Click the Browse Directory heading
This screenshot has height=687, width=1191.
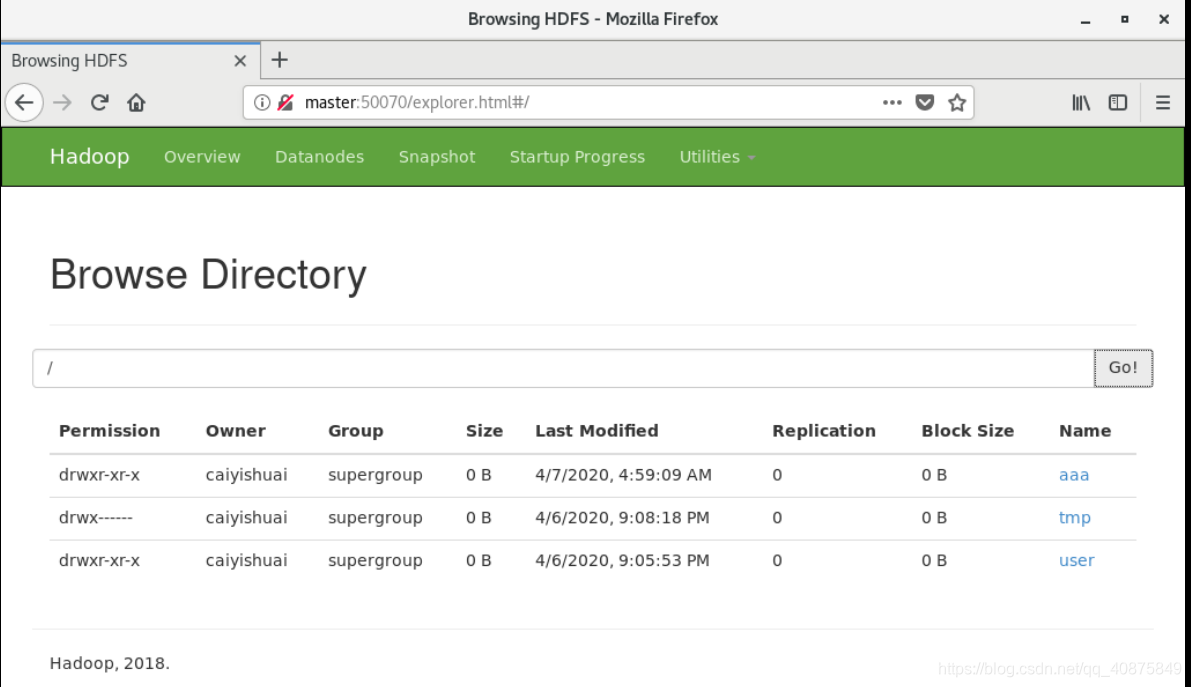tap(208, 275)
